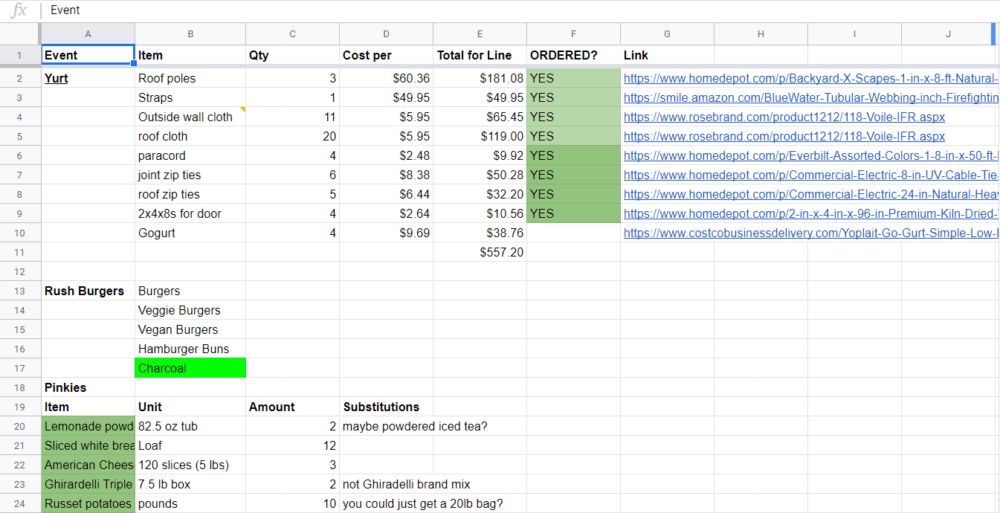This screenshot has width=1000, height=513.
Task: Select the Hamburger Buns cell
Action: tap(190, 349)
